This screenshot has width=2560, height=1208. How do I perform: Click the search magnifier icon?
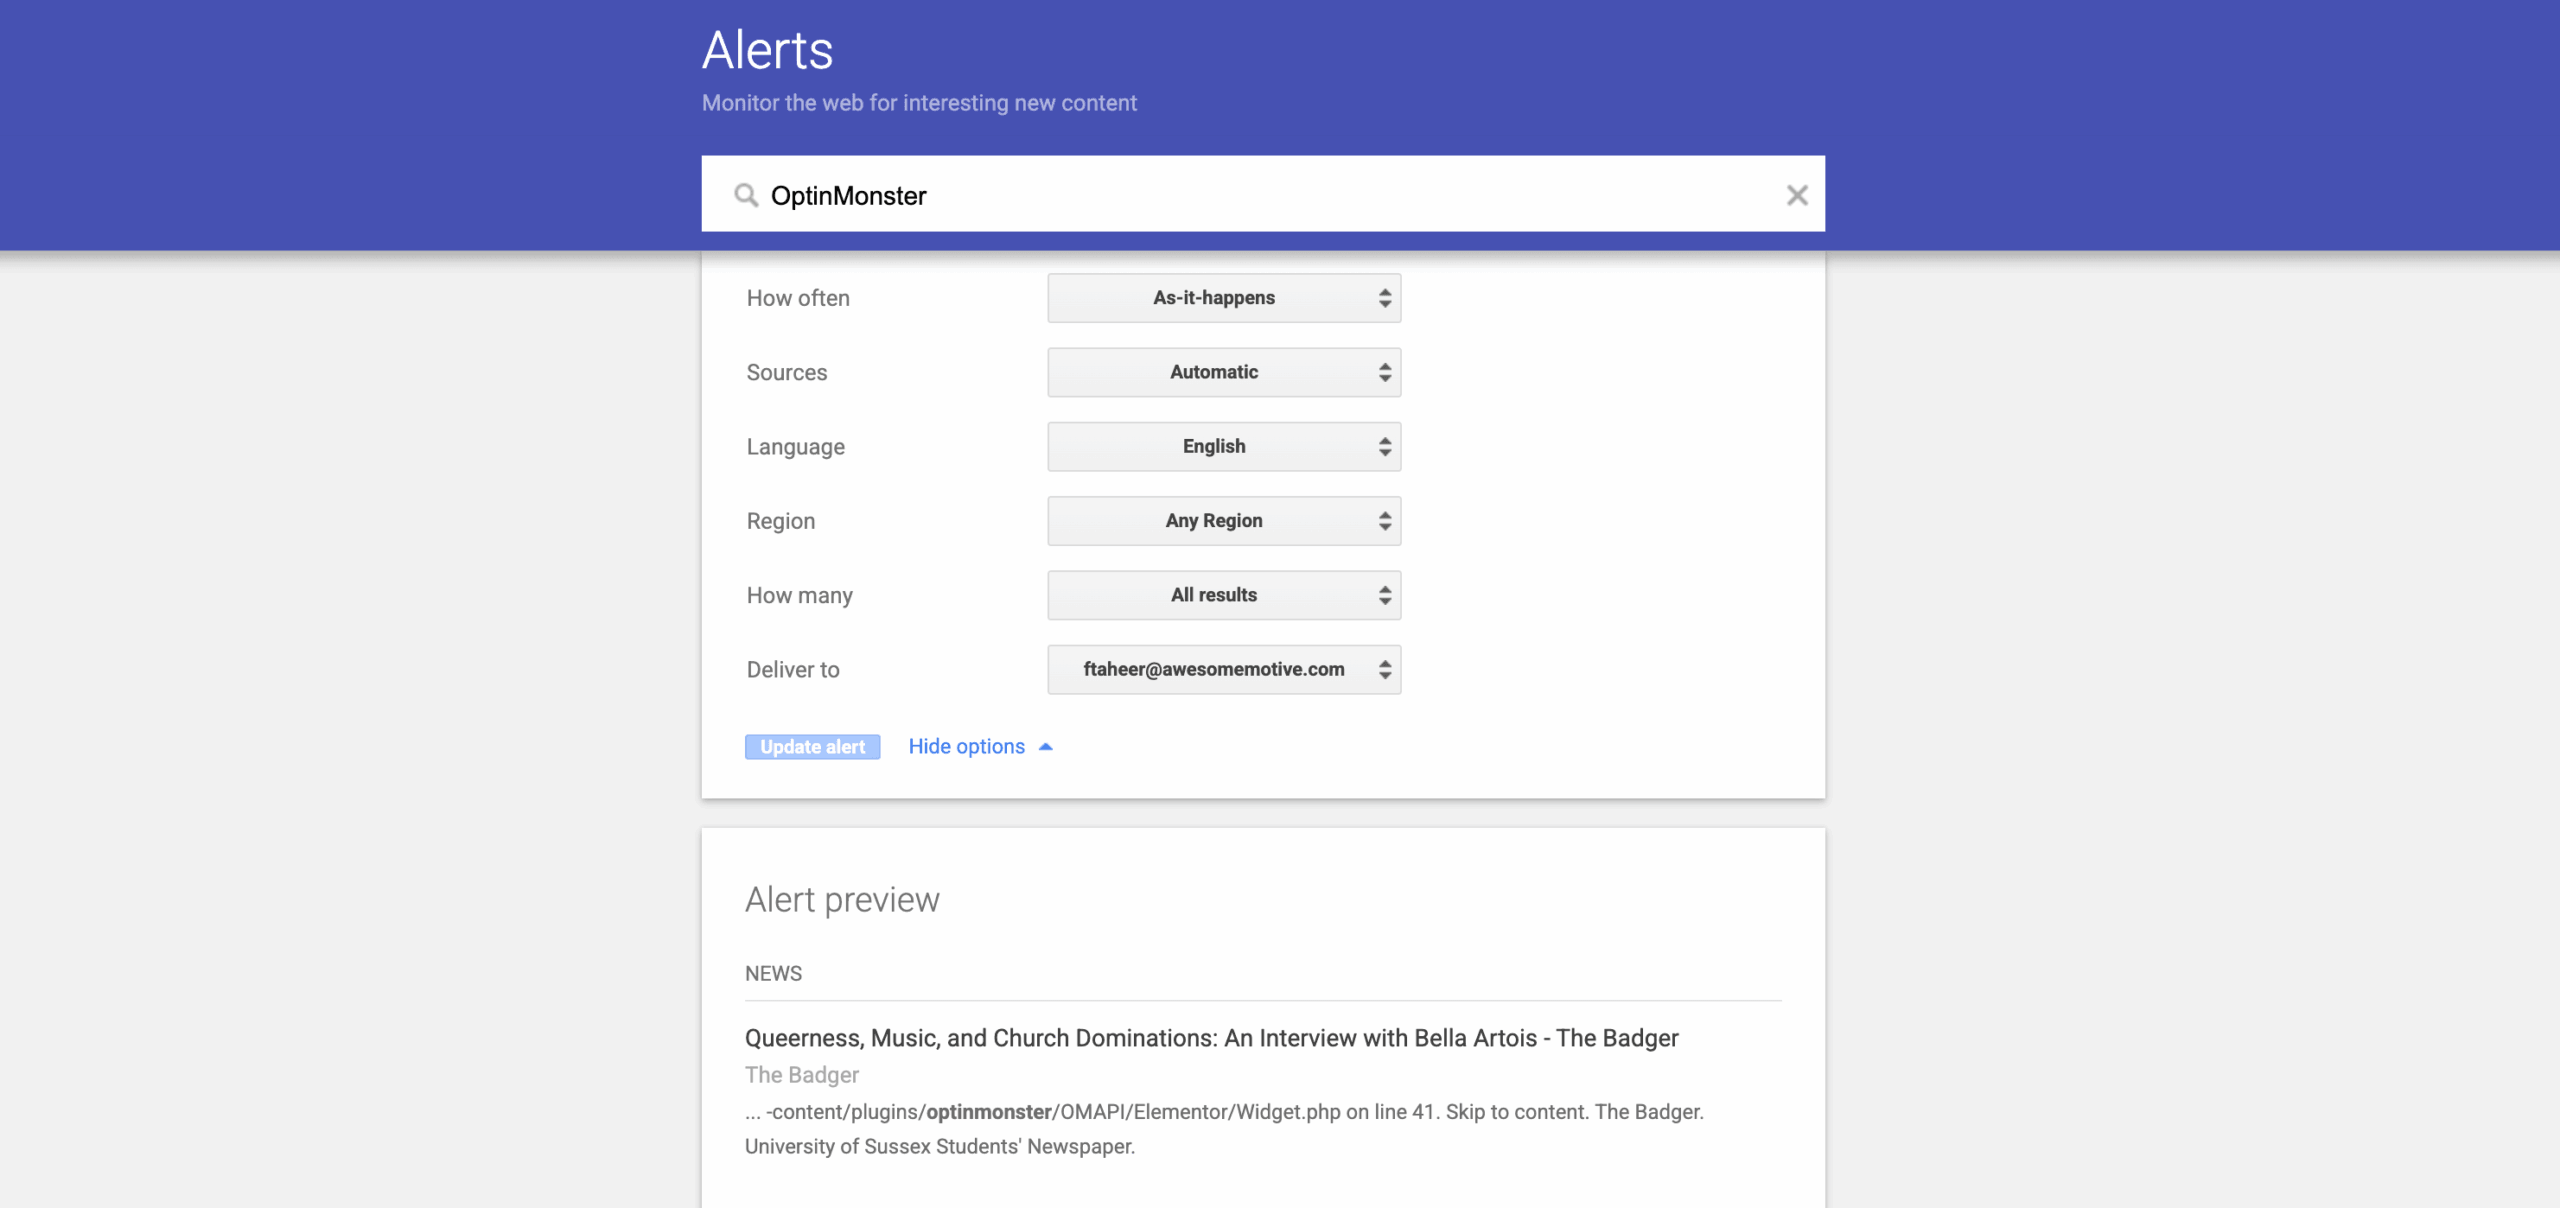(746, 195)
